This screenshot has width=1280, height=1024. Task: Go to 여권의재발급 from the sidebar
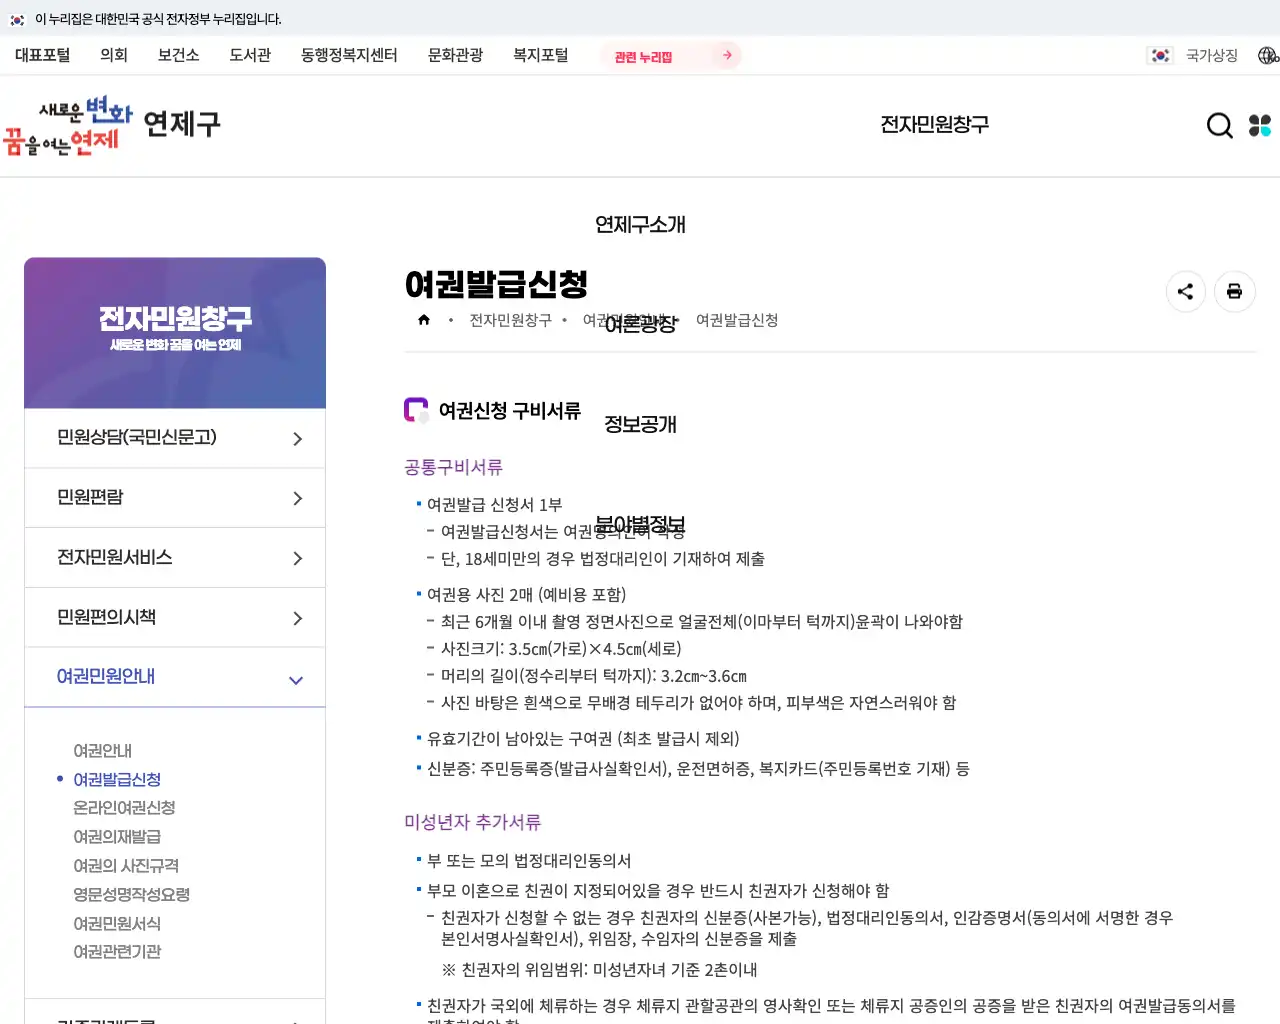pos(115,837)
